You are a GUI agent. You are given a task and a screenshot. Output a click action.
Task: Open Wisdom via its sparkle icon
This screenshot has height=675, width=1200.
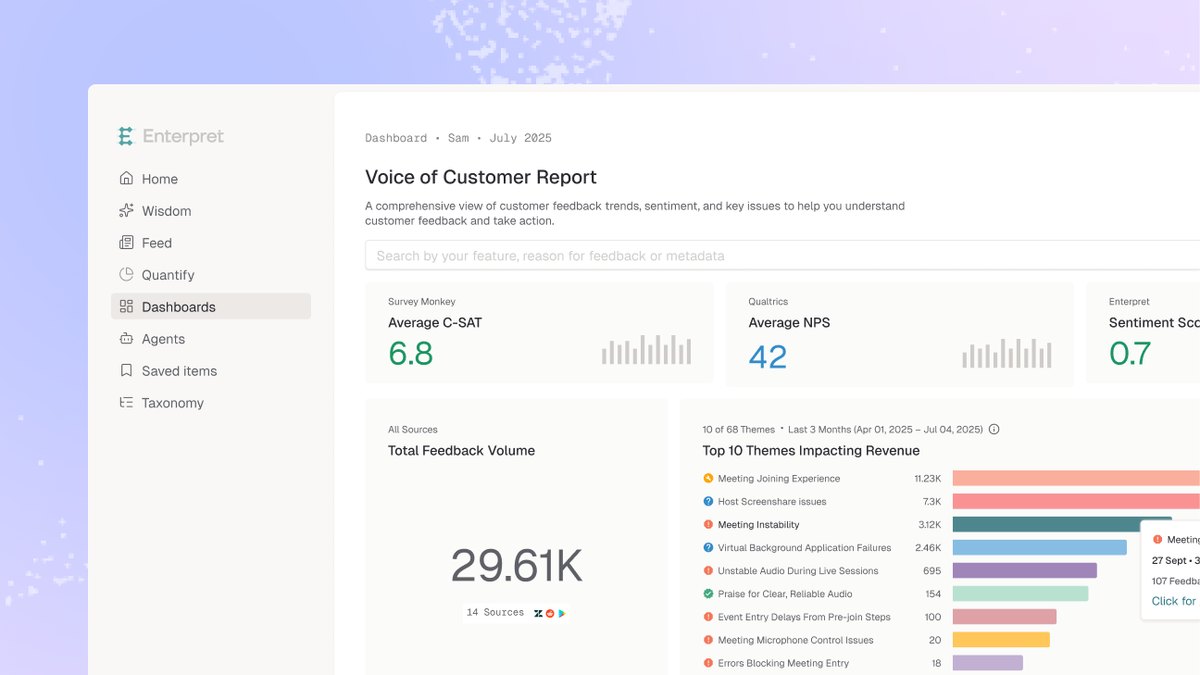click(126, 211)
